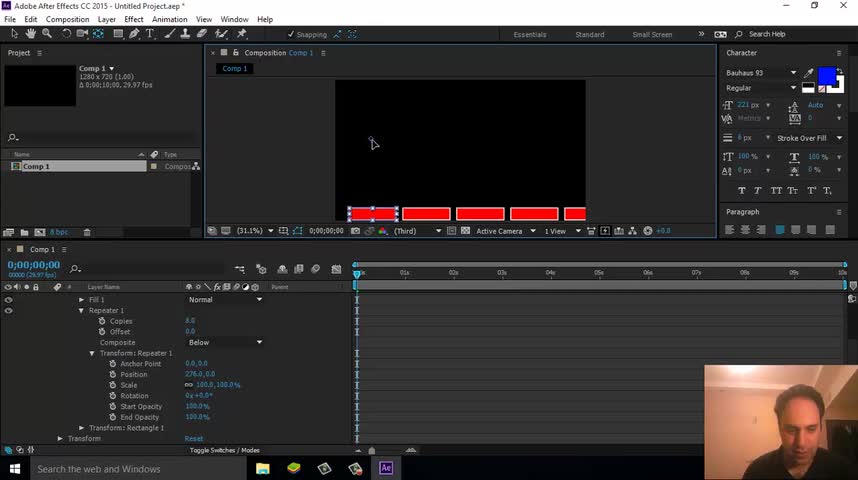Toggle stopwatch for Copies property
The image size is (858, 480).
click(x=102, y=321)
